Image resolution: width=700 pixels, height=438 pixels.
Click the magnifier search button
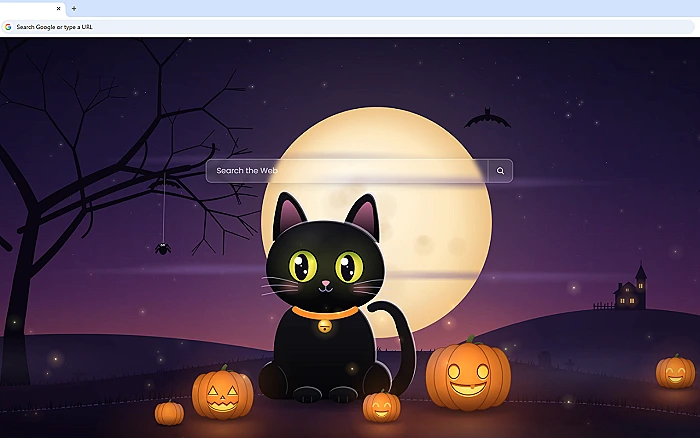(500, 171)
